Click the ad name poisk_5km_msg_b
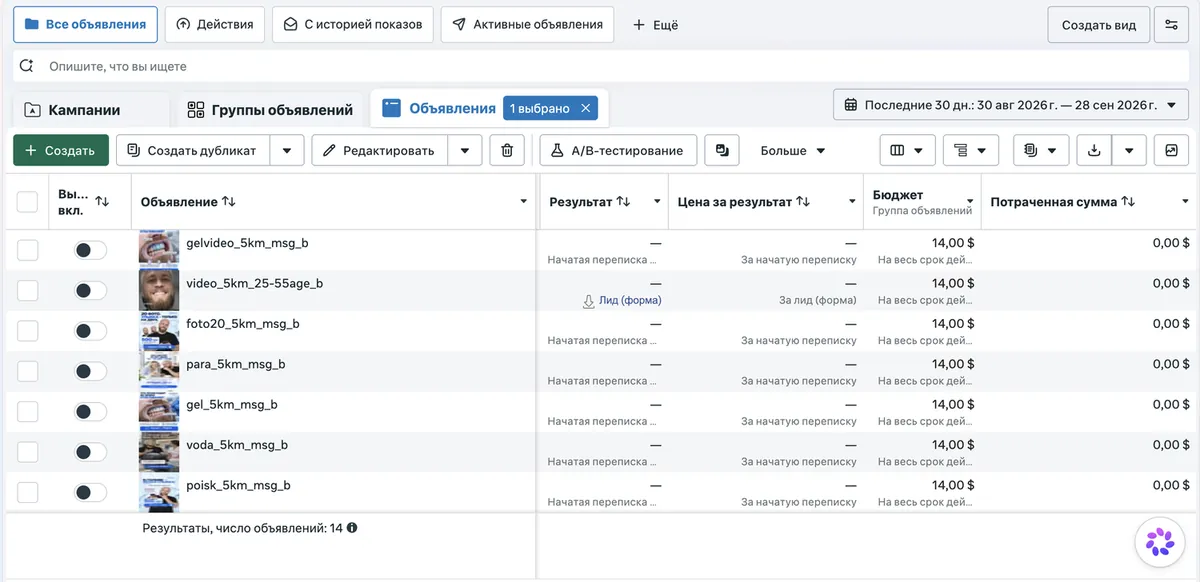This screenshot has width=1200, height=582. (238, 485)
